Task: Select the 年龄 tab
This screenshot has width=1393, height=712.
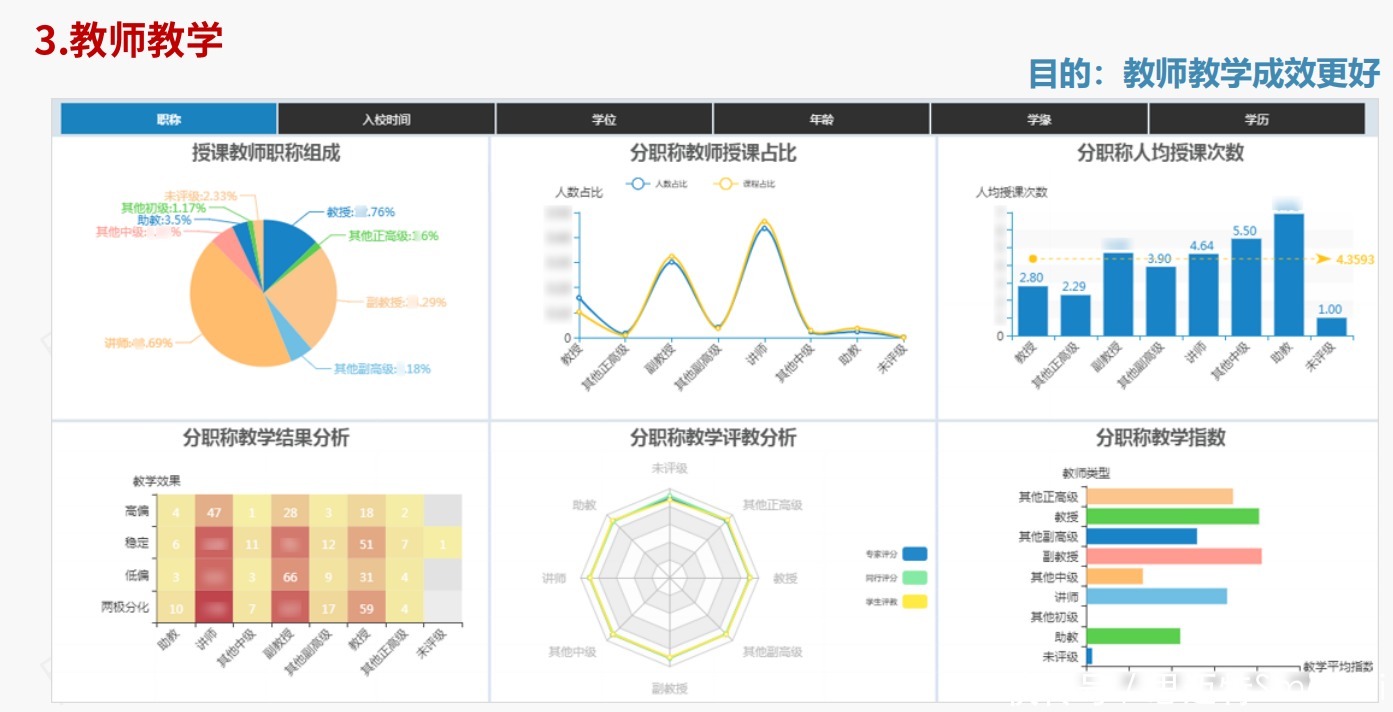Action: point(820,118)
